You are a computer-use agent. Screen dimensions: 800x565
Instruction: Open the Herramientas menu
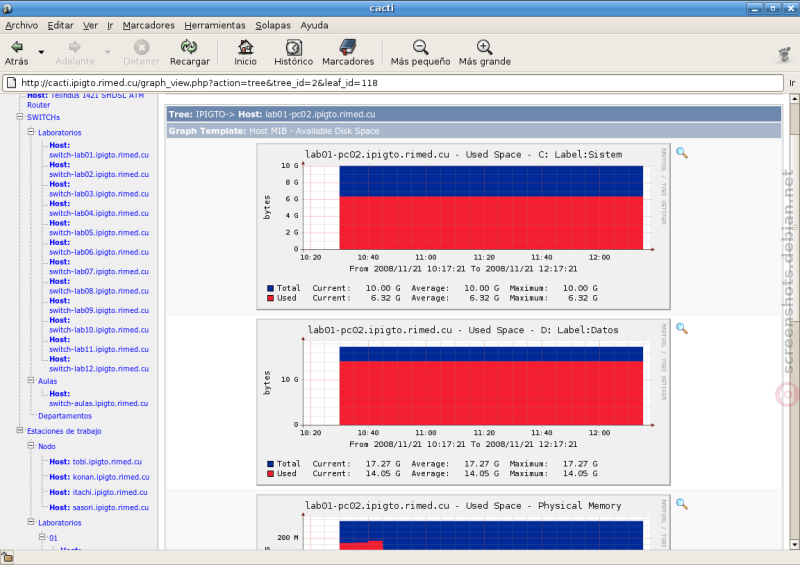(x=215, y=26)
